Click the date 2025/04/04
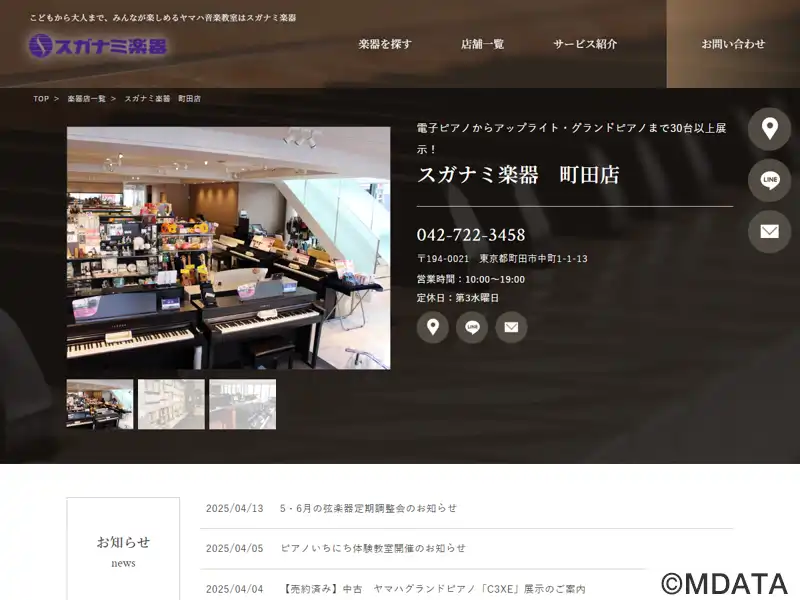Image resolution: width=800 pixels, height=600 pixels. 235,589
